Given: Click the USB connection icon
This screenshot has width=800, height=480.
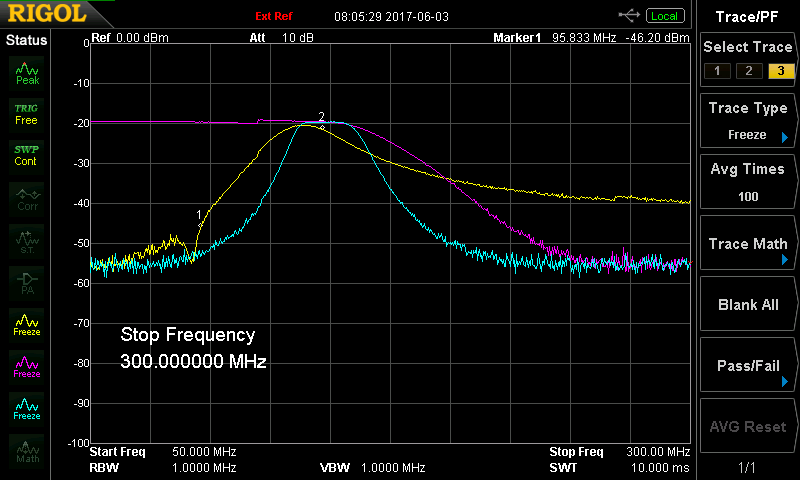Looking at the screenshot, I should (x=630, y=16).
